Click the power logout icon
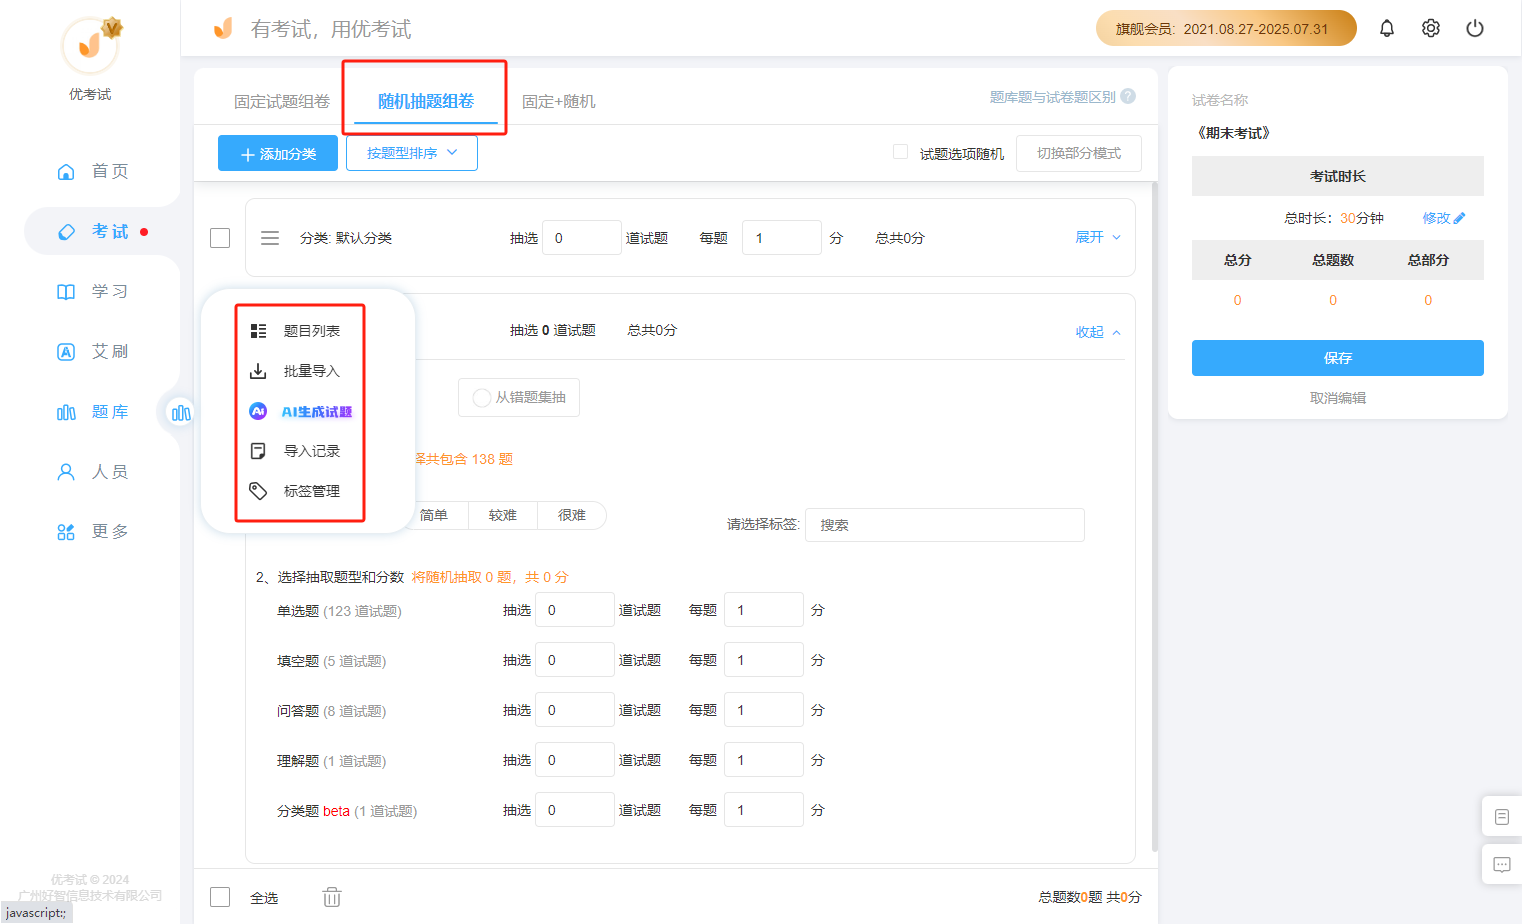 [1474, 28]
